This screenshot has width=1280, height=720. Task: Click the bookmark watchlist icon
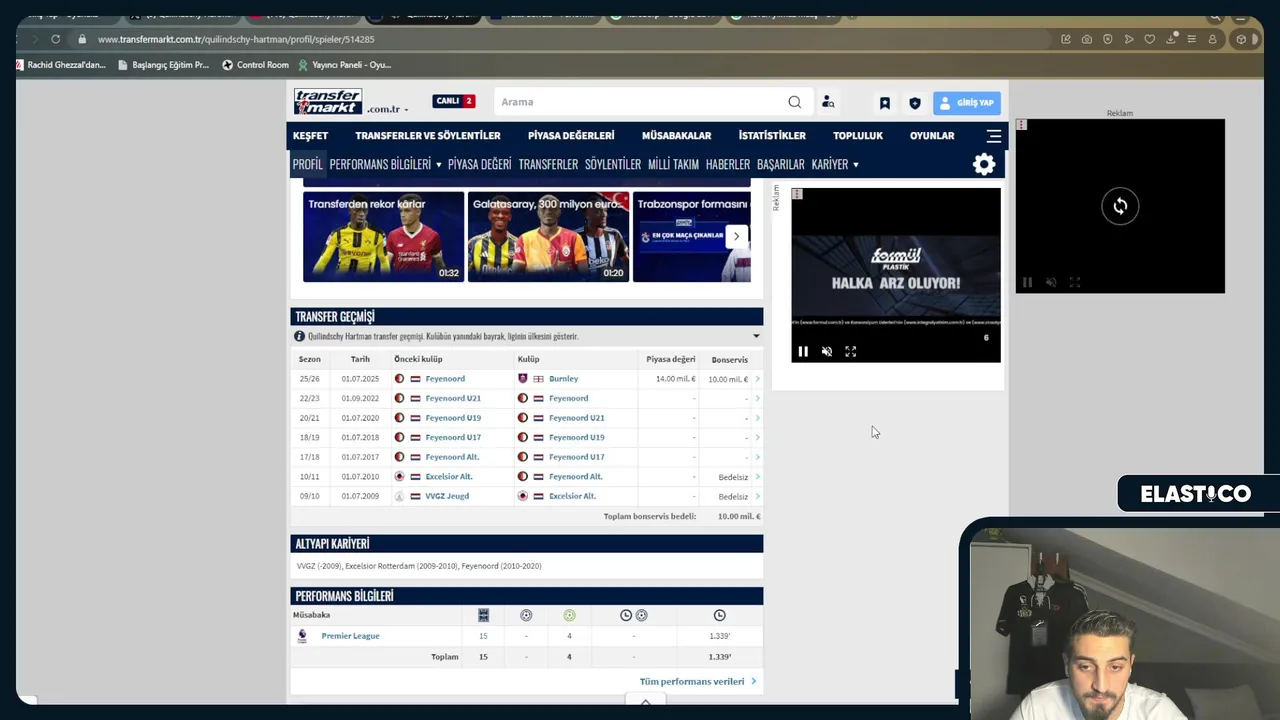pyautogui.click(x=885, y=103)
